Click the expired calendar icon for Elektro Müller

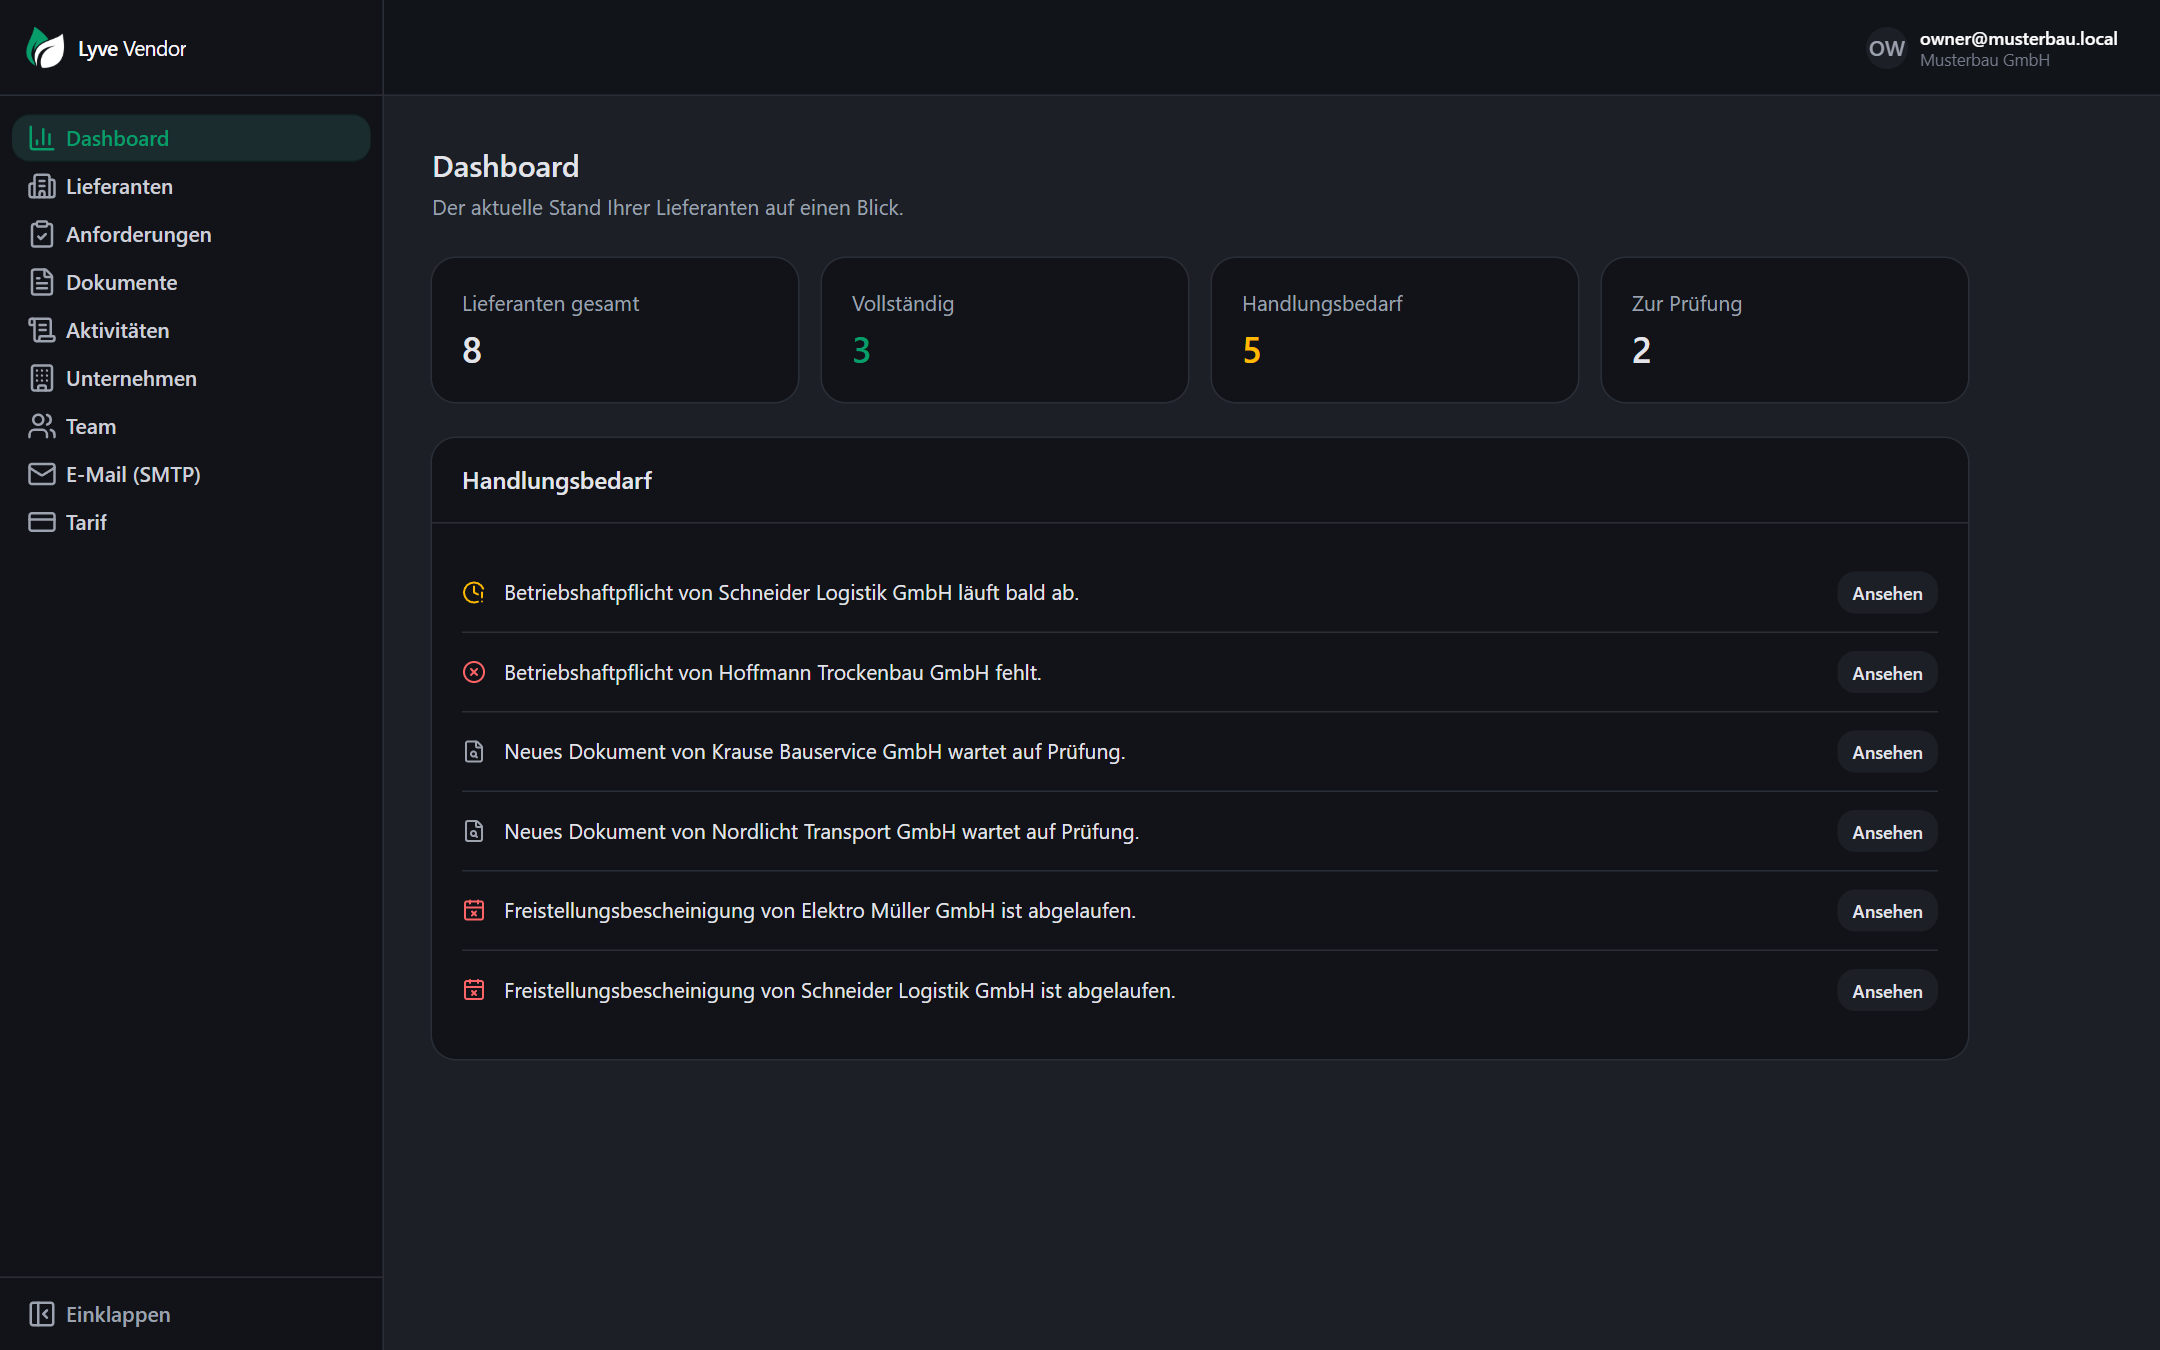[x=474, y=911]
